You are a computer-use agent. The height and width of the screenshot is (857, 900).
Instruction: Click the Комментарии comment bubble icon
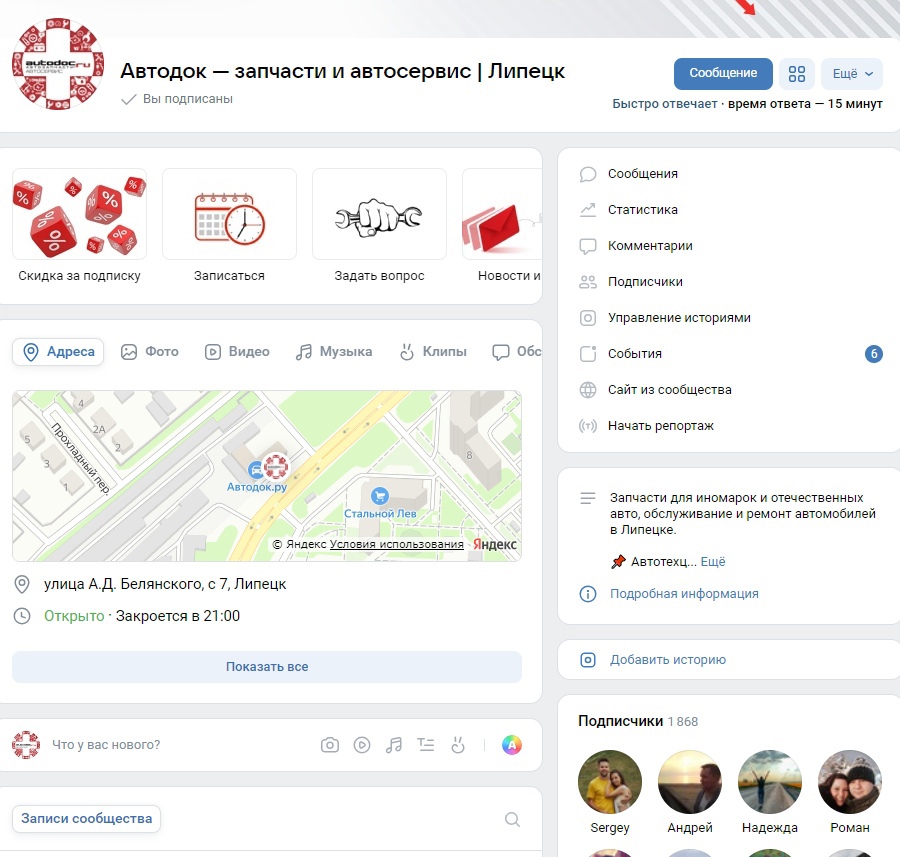coord(588,246)
